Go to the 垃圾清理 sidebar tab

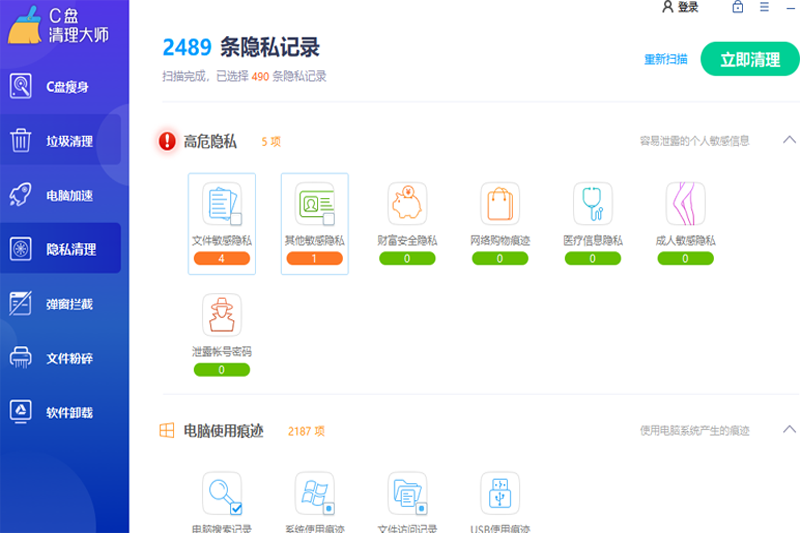click(x=65, y=141)
